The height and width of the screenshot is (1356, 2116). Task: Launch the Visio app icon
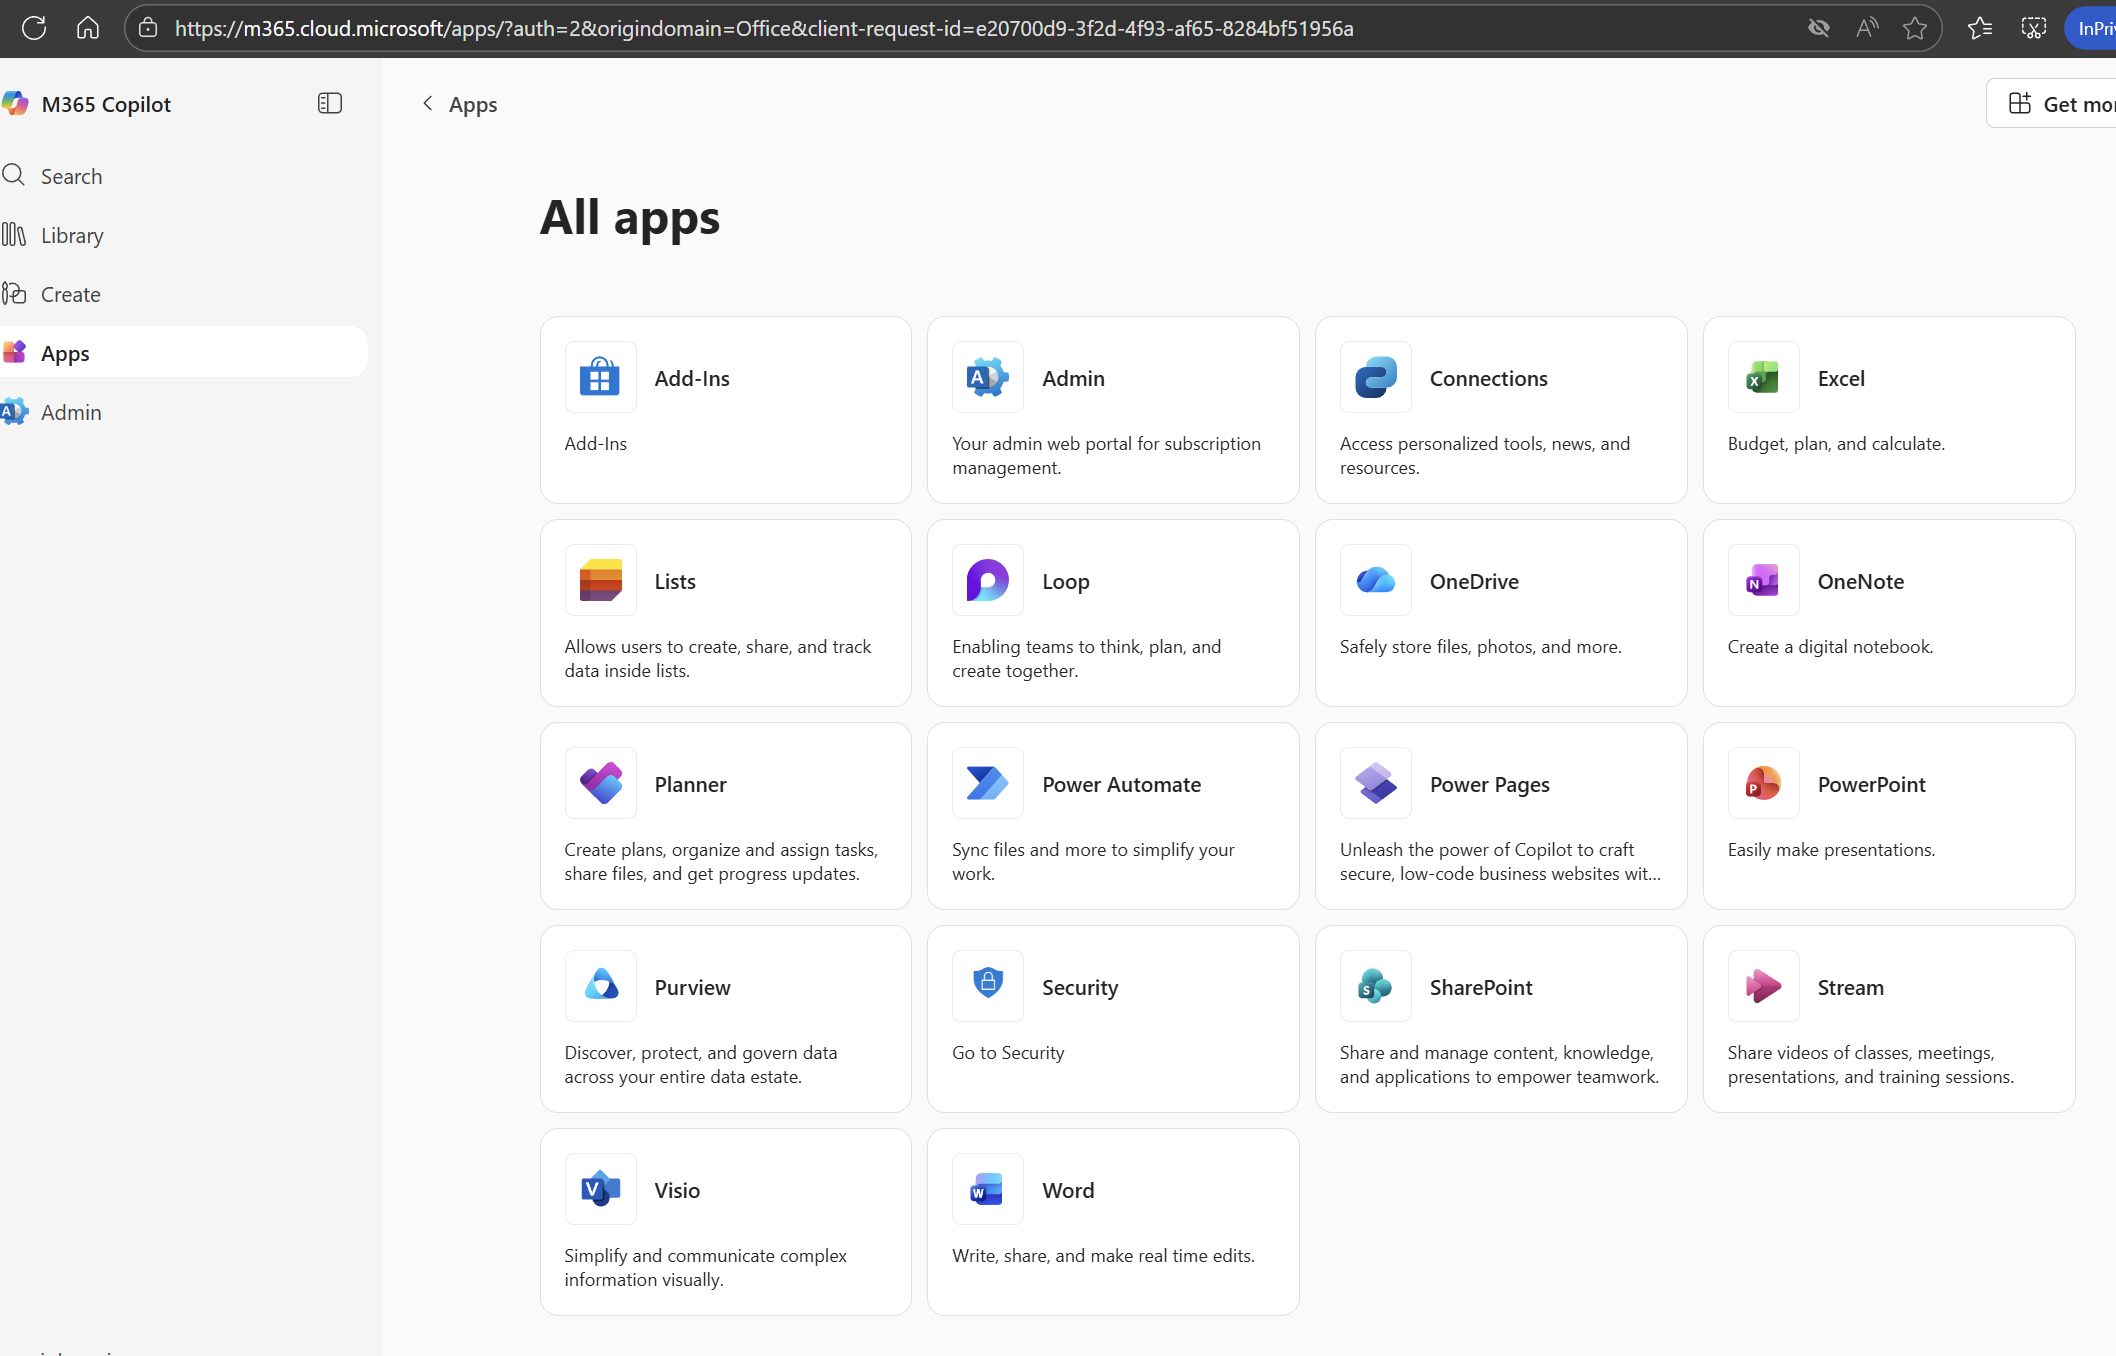point(600,1190)
